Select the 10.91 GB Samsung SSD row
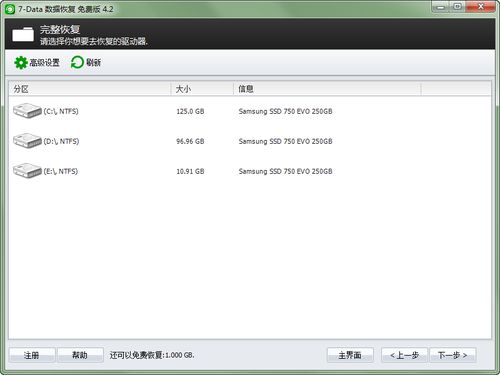The width and height of the screenshot is (500, 375). [x=250, y=171]
